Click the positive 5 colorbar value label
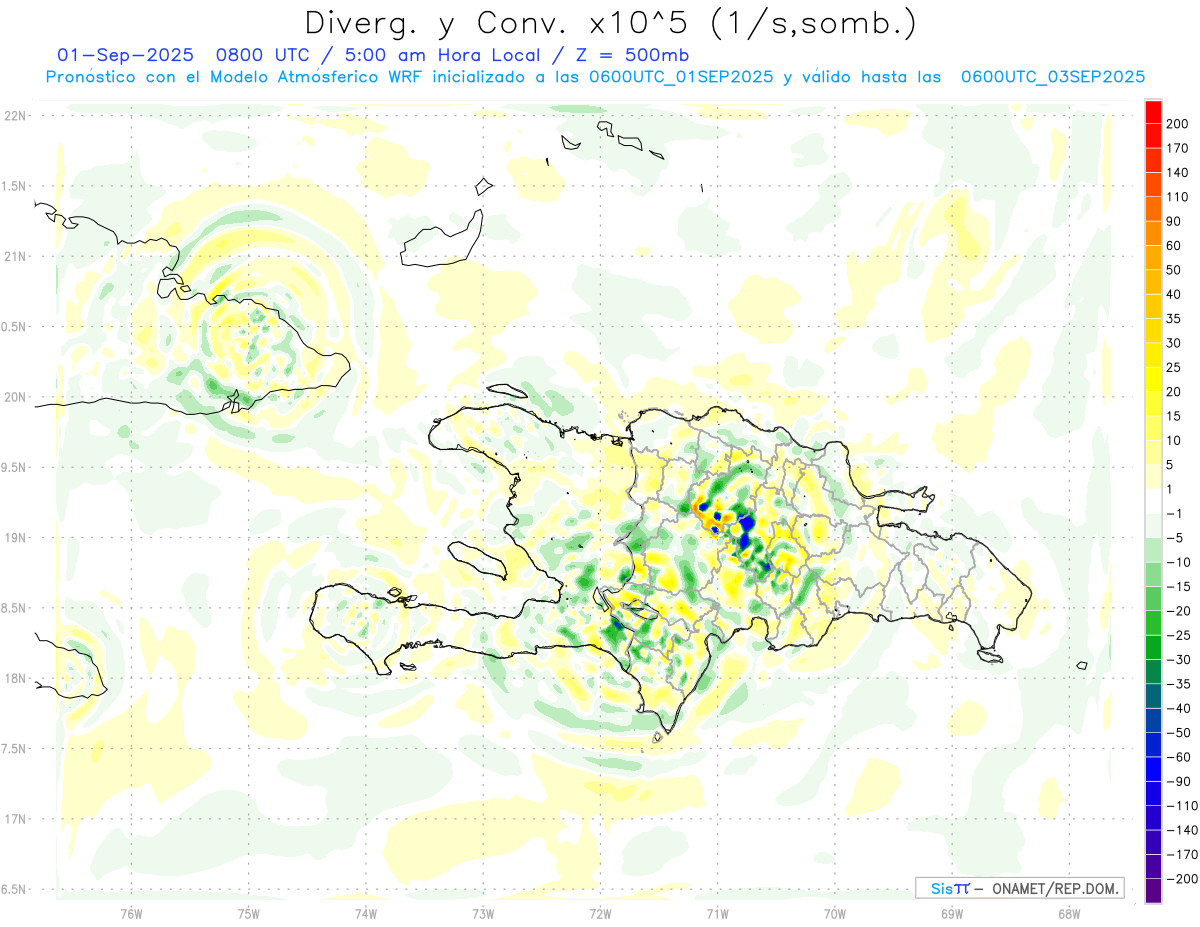Image resolution: width=1200 pixels, height=927 pixels. tap(1170, 465)
